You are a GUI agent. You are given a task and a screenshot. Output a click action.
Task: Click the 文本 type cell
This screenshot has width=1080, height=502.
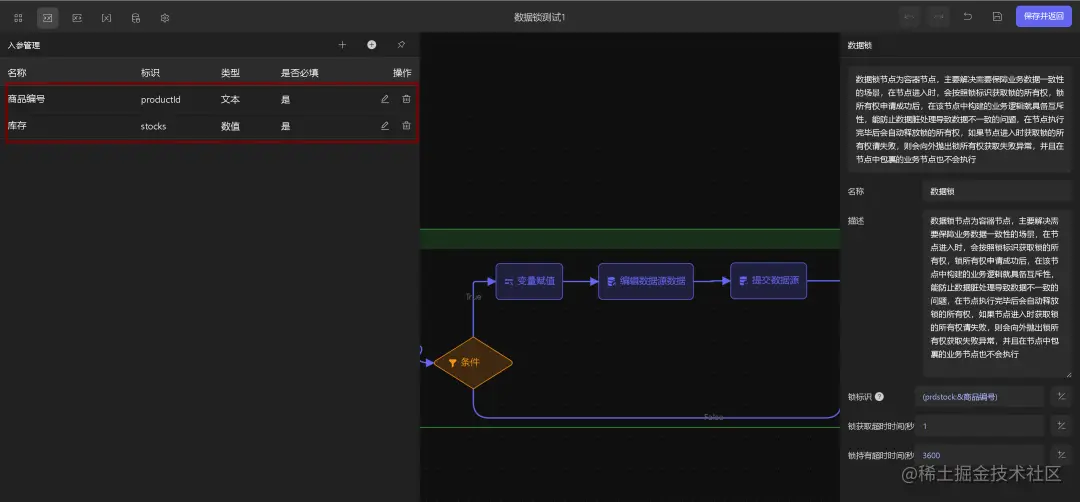[230, 99]
